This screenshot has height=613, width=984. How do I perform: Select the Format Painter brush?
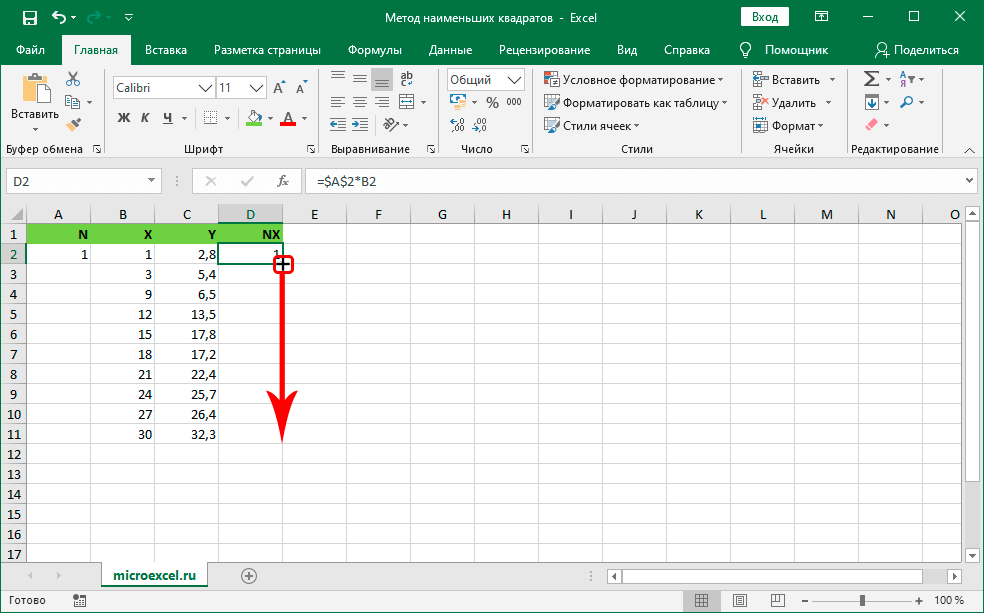73,123
